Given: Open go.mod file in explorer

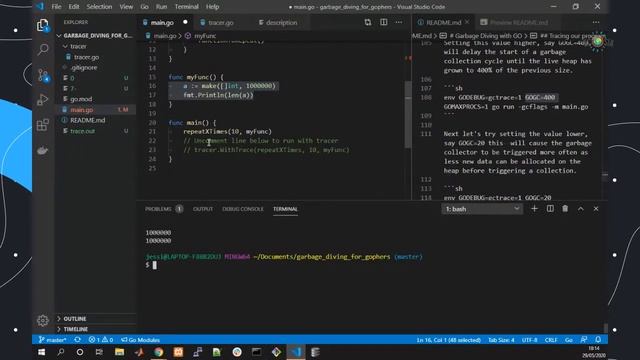Looking at the screenshot, I should tap(96, 99).
